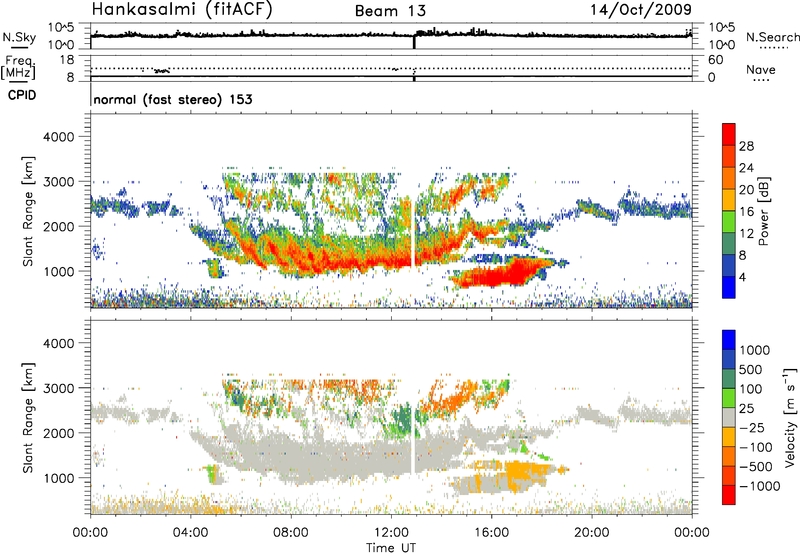Click the 'CPID' row label

[22, 95]
